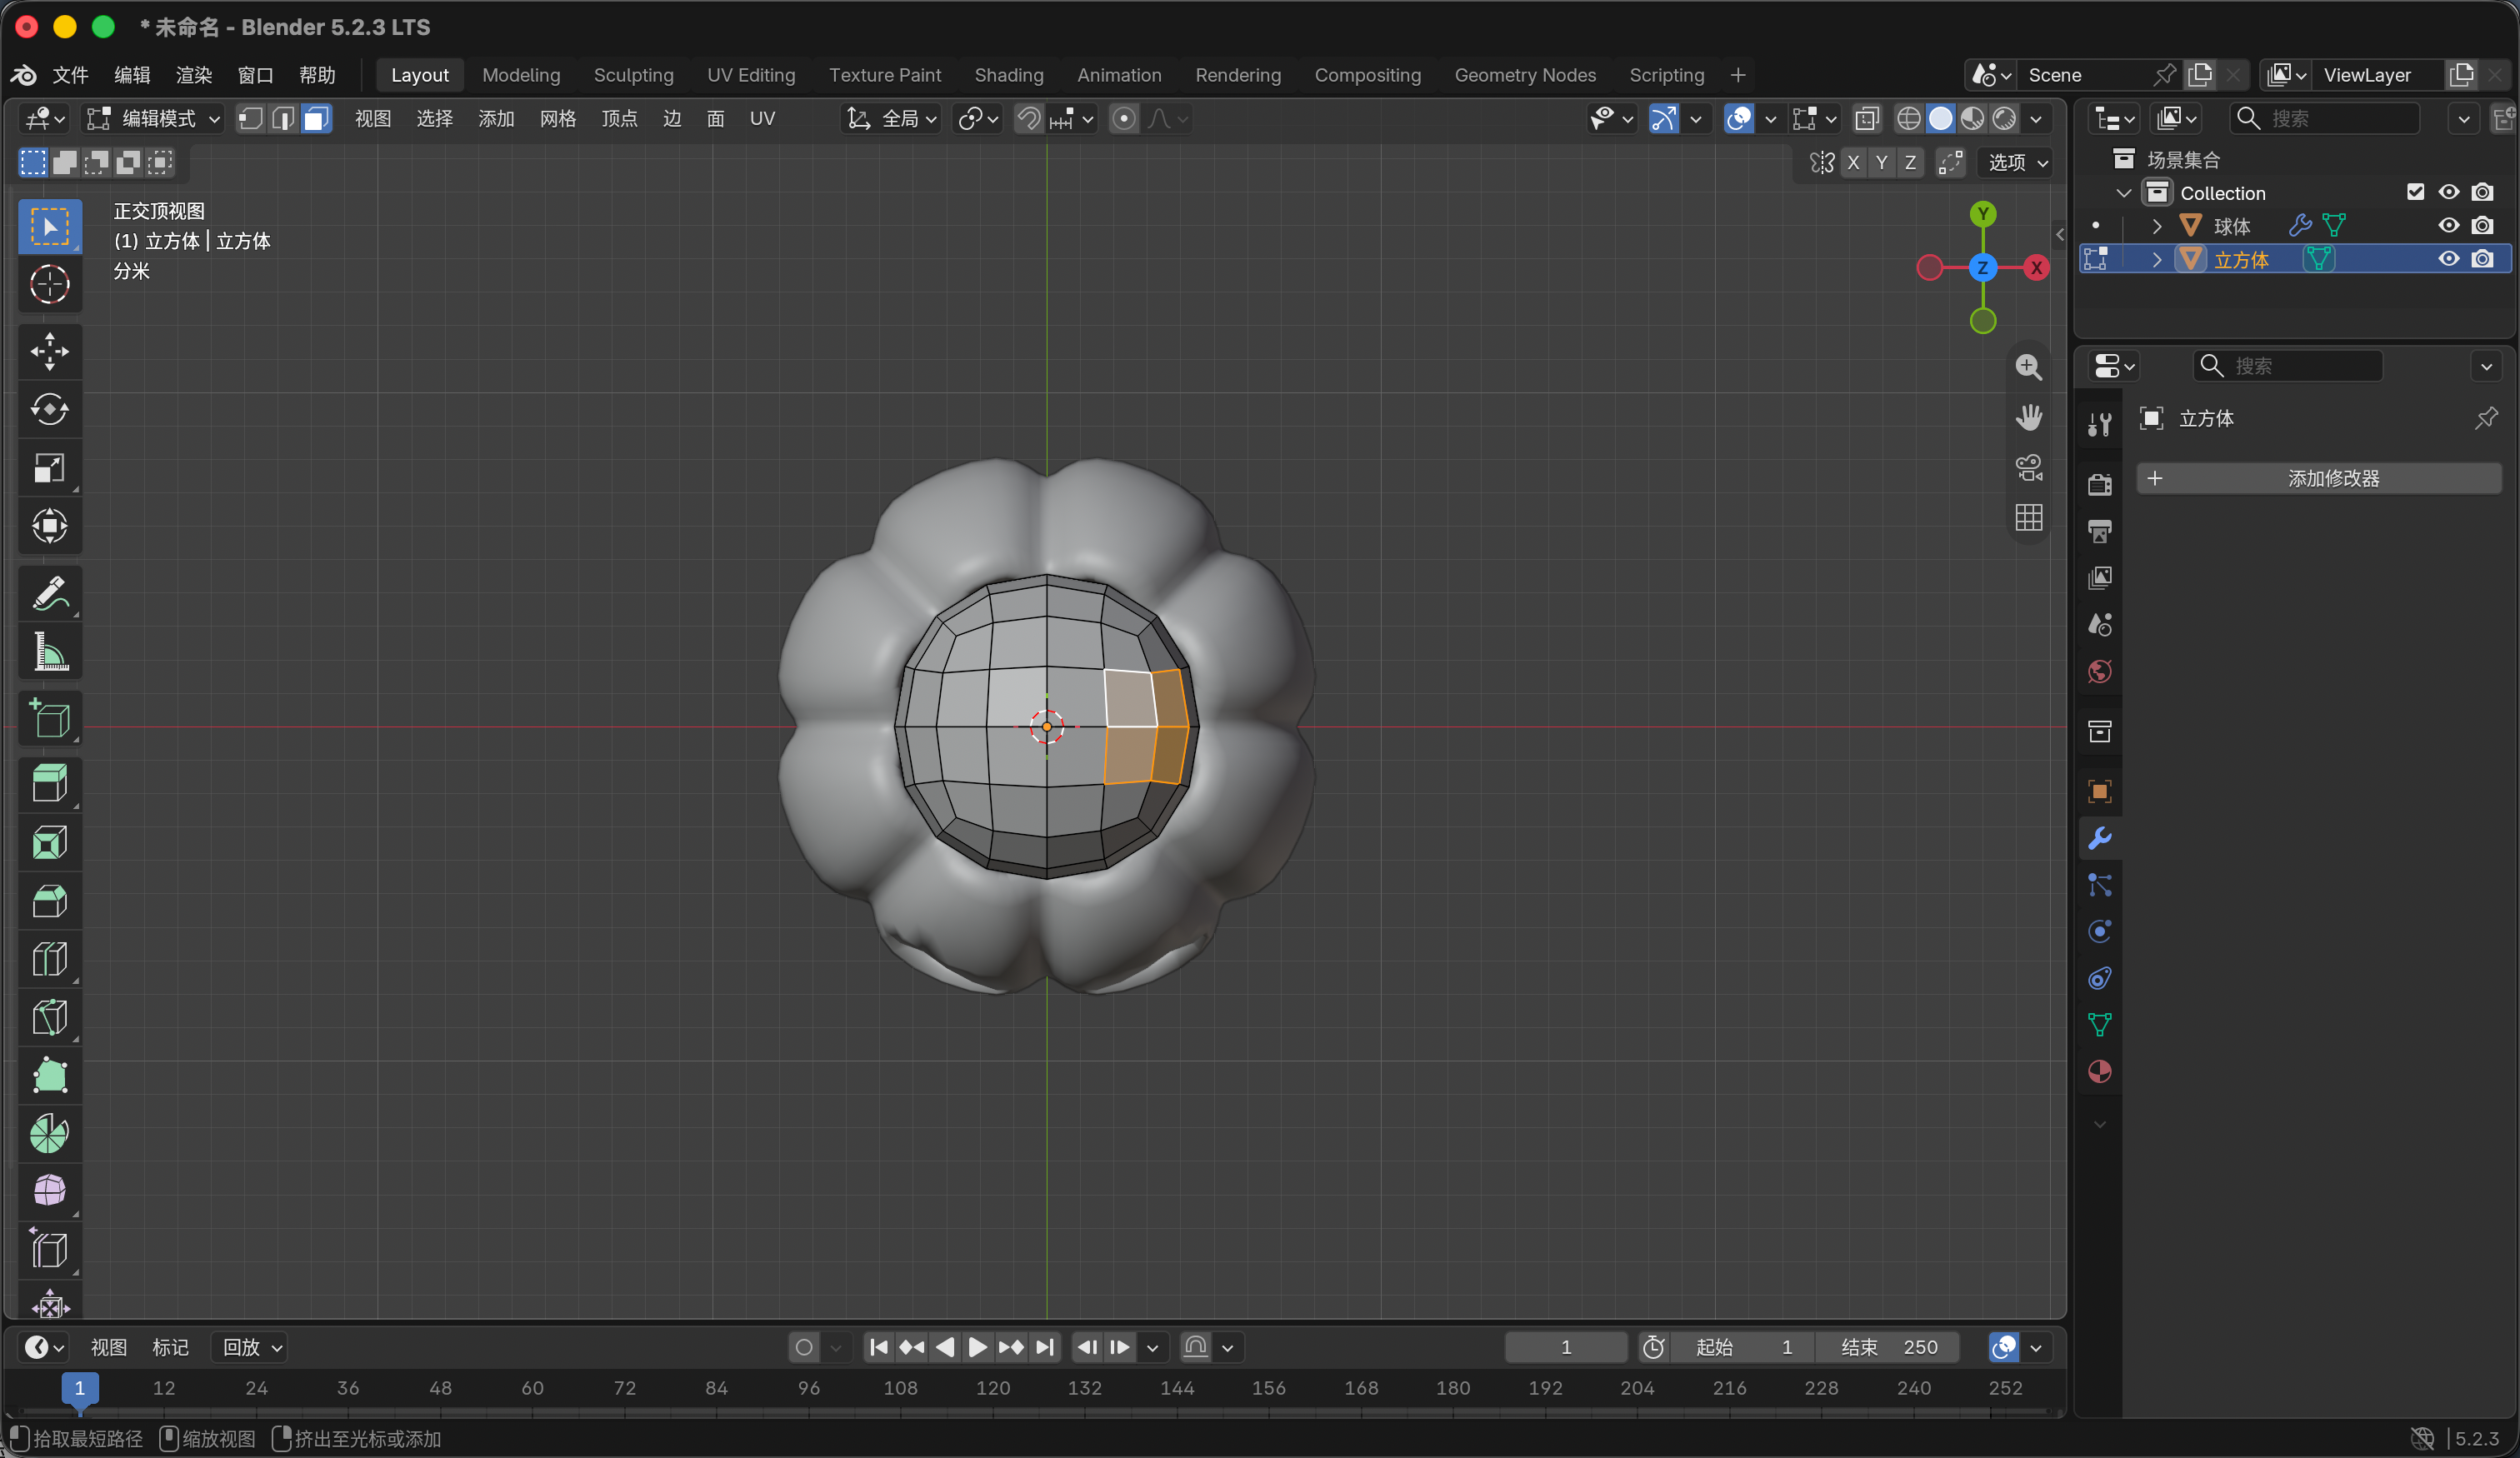Jump to the last frame

click(x=1044, y=1347)
